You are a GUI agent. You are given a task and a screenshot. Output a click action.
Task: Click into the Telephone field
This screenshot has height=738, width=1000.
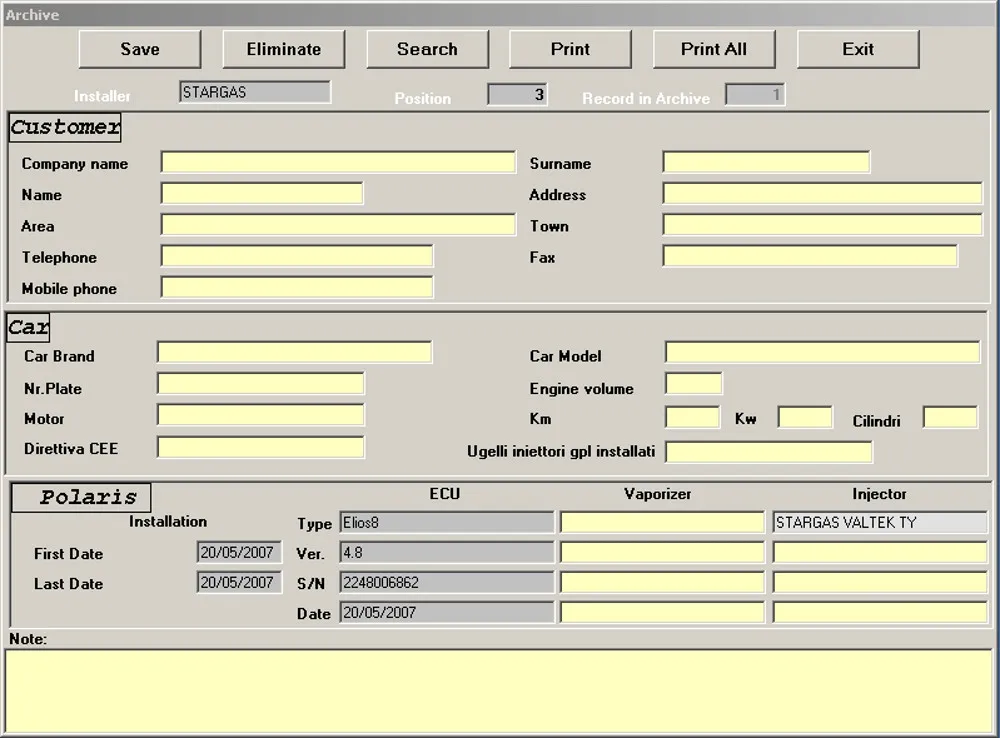coord(297,257)
